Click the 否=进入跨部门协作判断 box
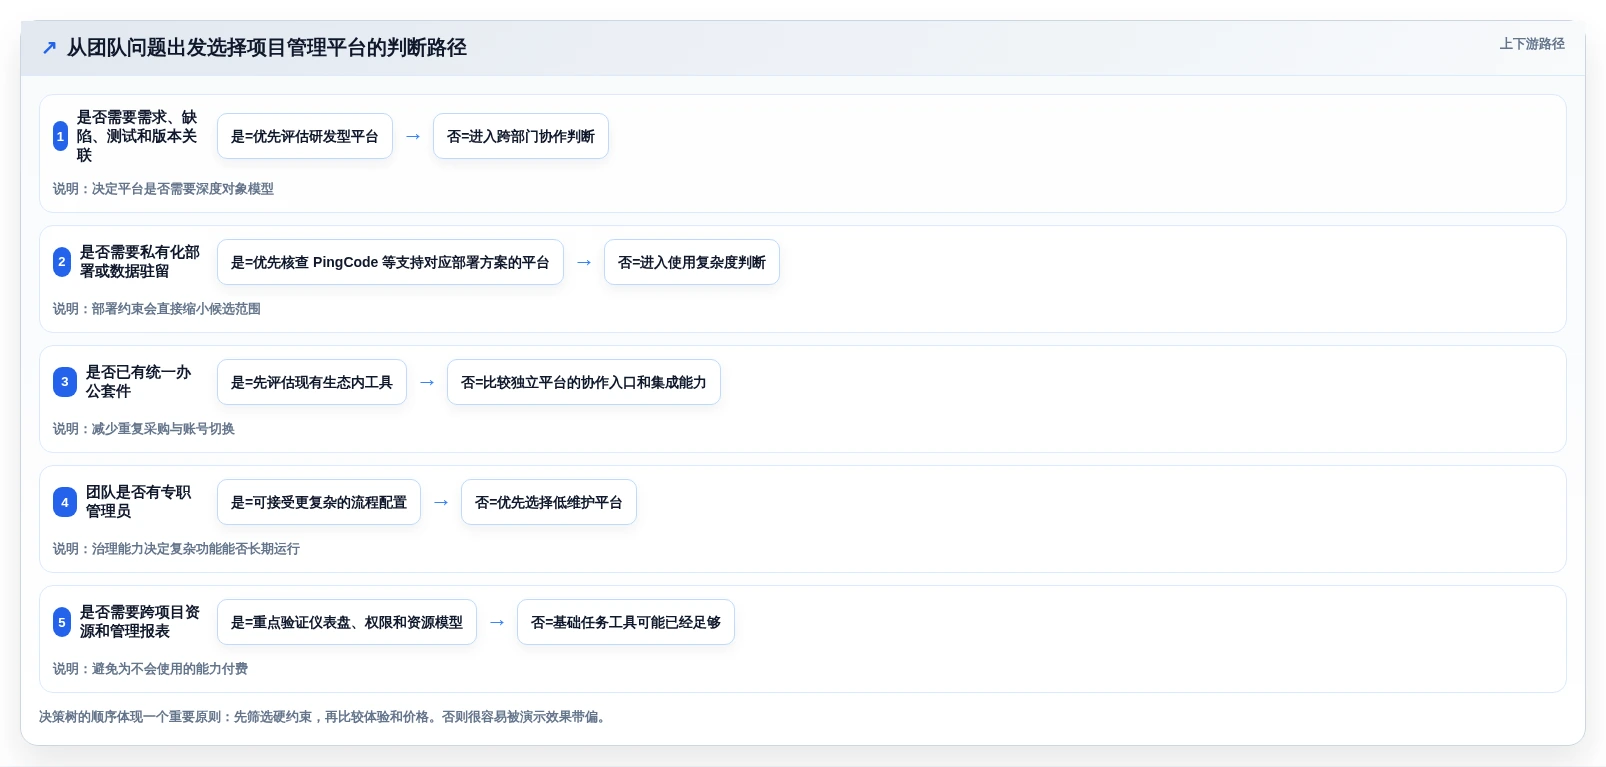The width and height of the screenshot is (1606, 767). click(521, 136)
